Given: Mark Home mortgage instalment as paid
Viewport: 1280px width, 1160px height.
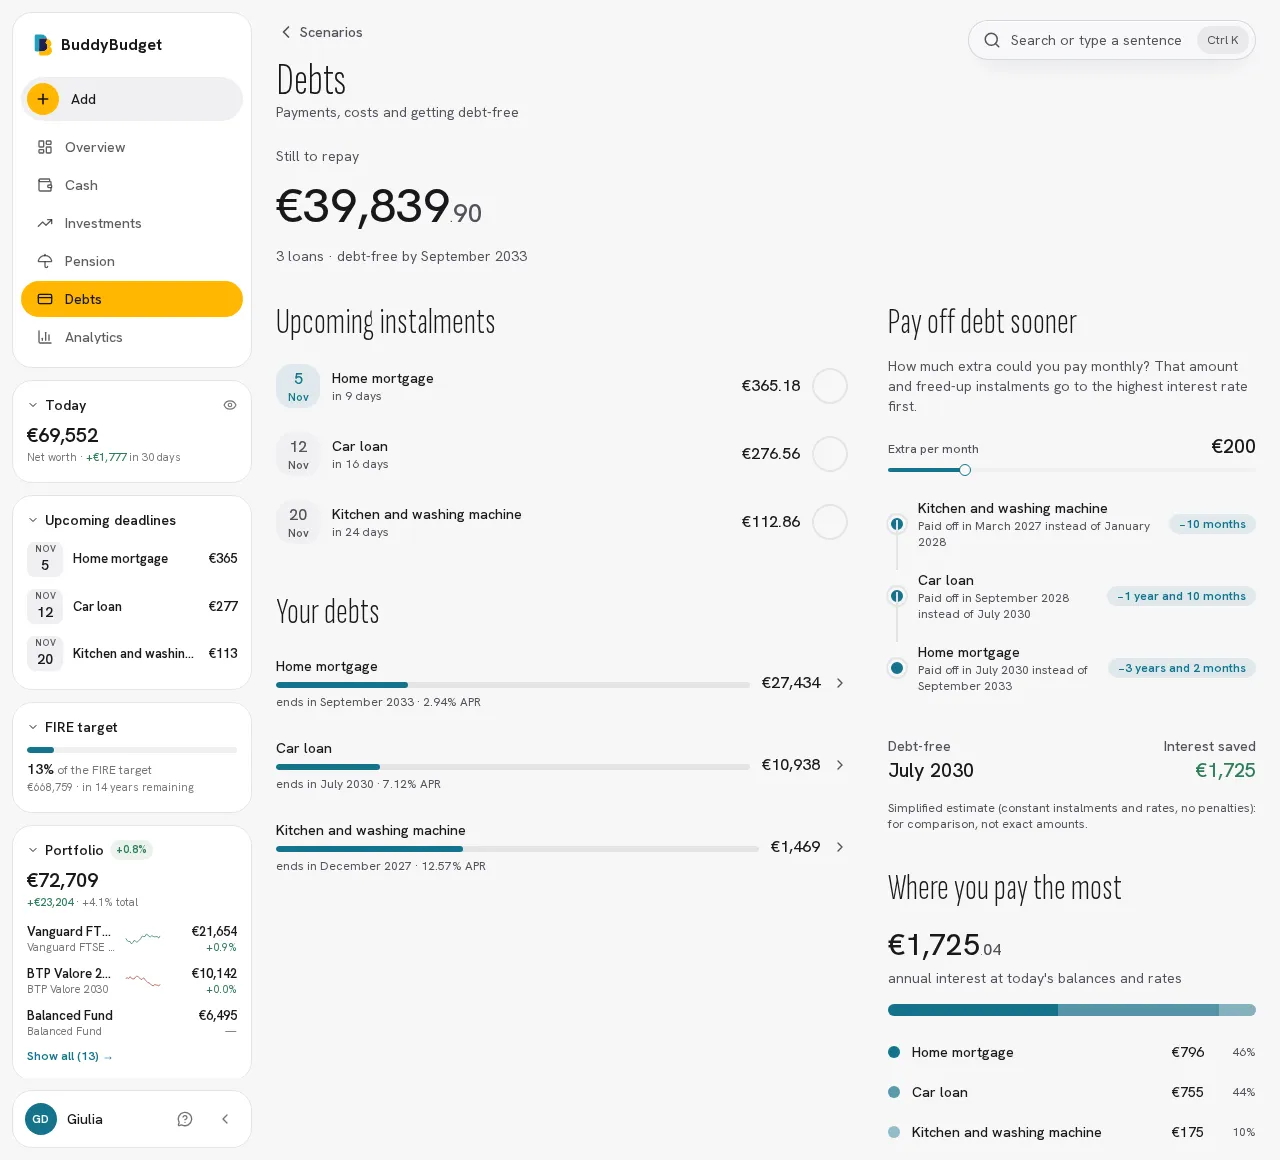Looking at the screenshot, I should (830, 386).
